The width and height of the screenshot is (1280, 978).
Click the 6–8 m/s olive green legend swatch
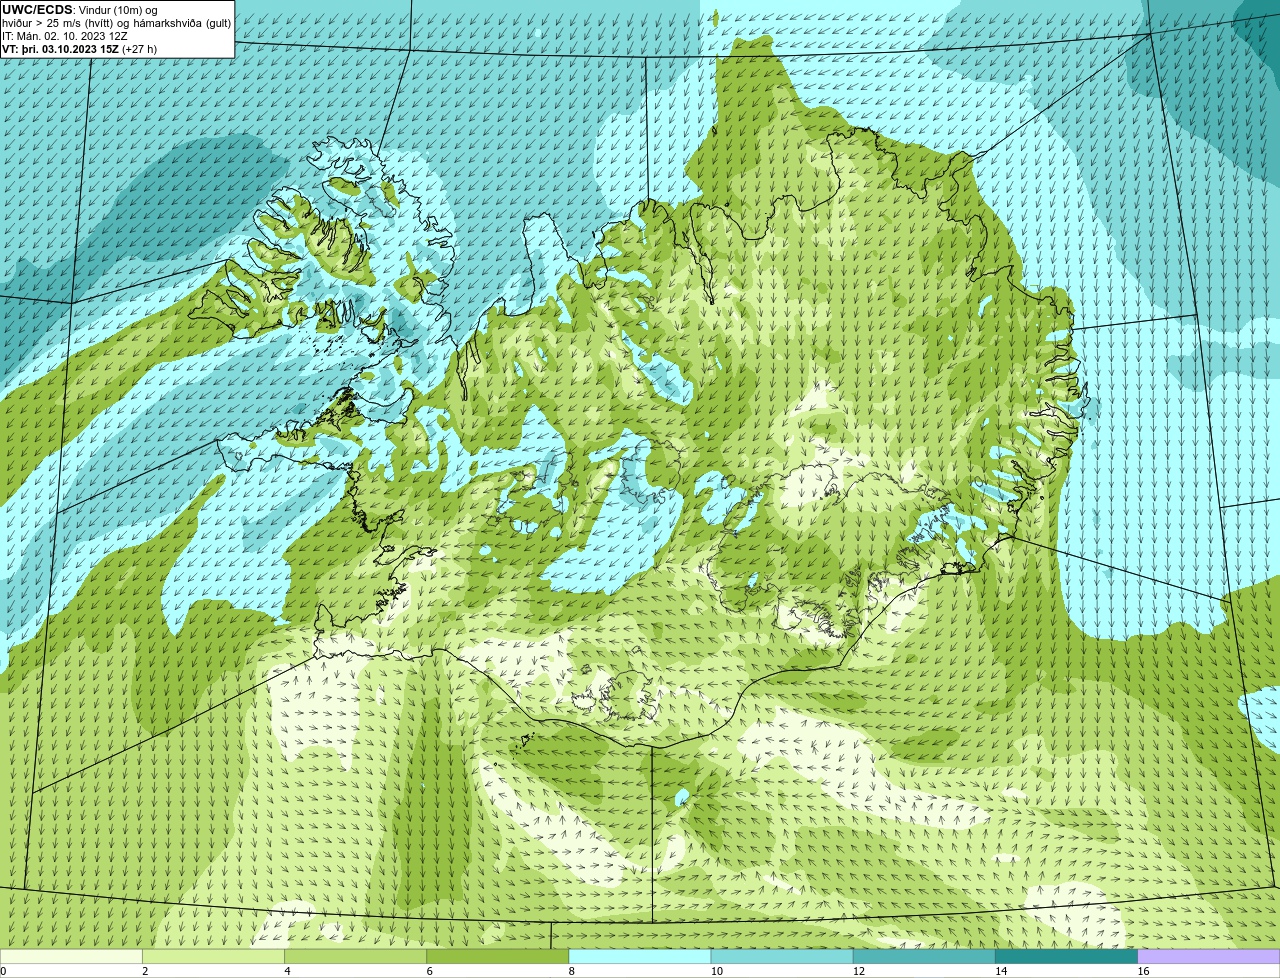(x=497, y=957)
